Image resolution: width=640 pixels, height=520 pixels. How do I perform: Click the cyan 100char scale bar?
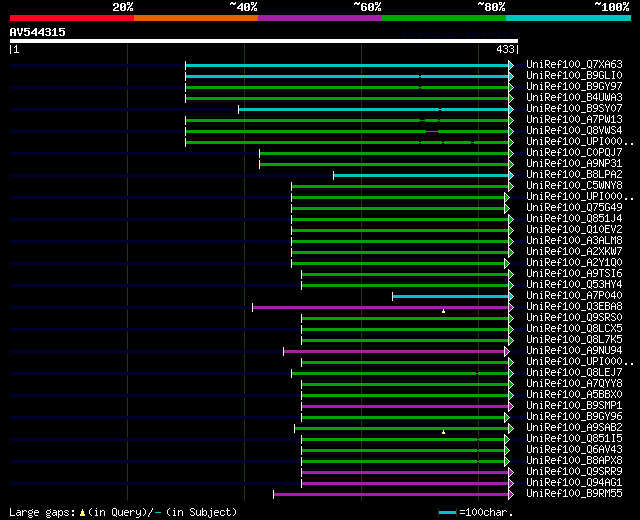447,513
